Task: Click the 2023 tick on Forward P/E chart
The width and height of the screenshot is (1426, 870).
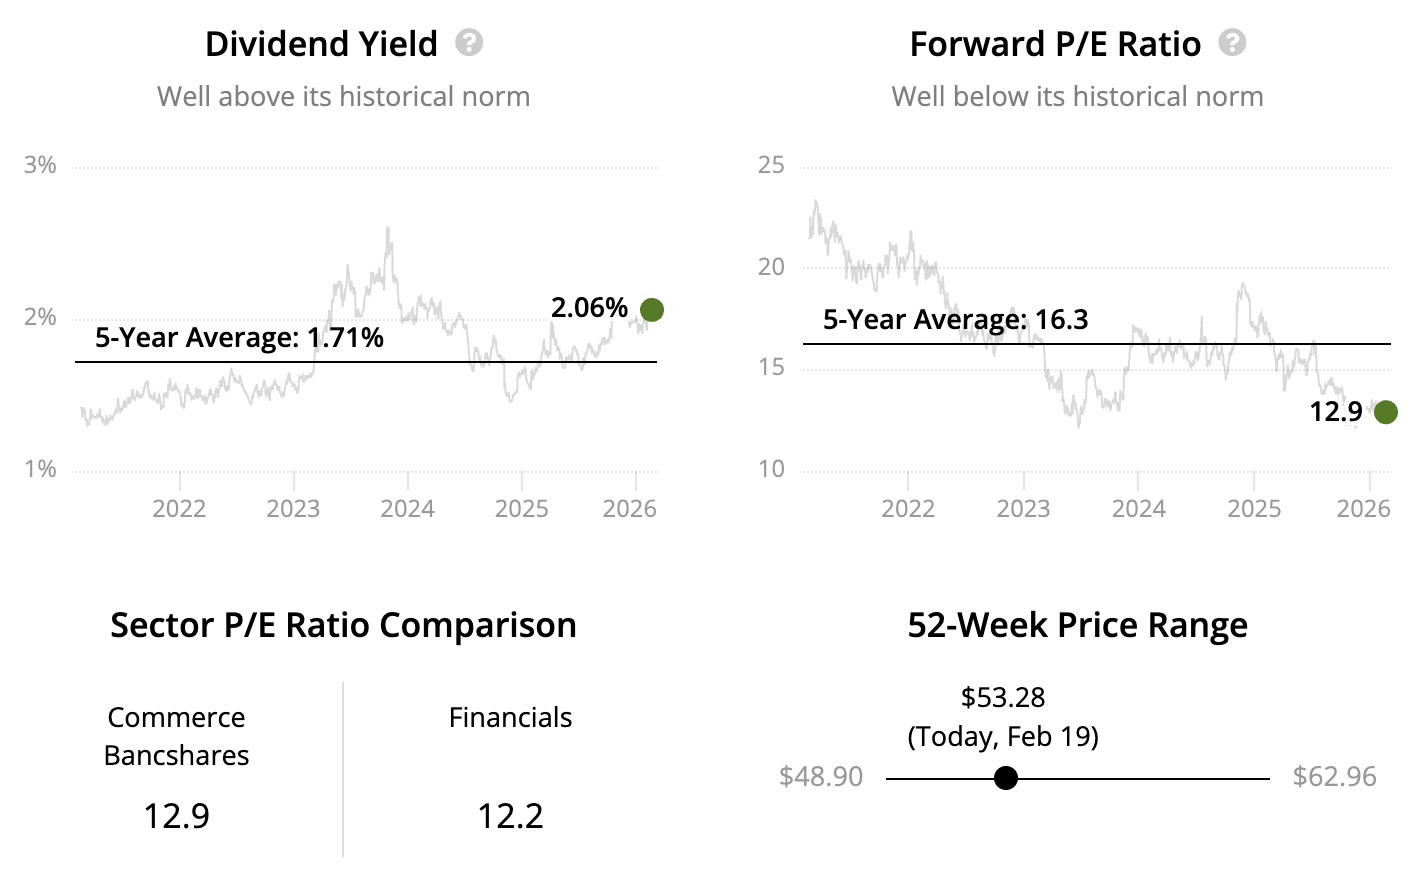Action: click(x=1023, y=509)
